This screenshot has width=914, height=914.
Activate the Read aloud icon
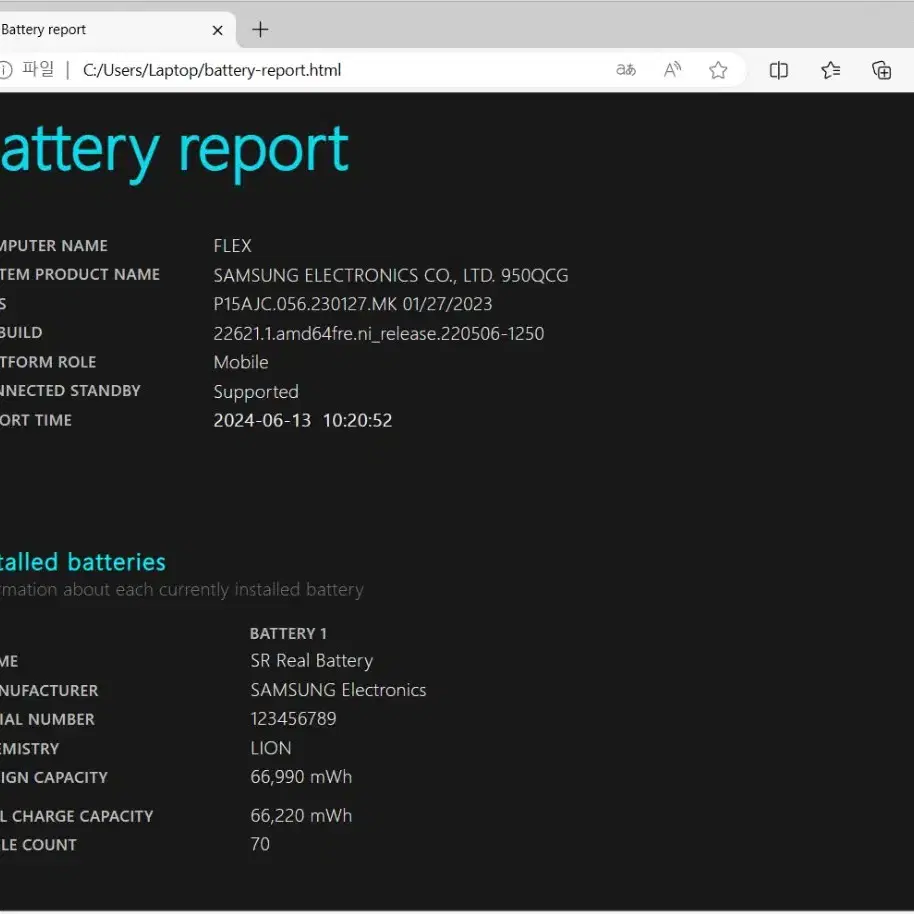click(x=672, y=70)
